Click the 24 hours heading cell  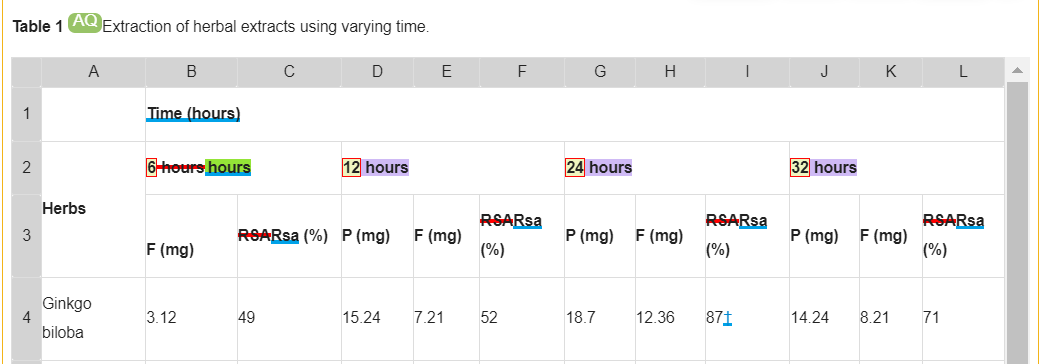point(676,168)
